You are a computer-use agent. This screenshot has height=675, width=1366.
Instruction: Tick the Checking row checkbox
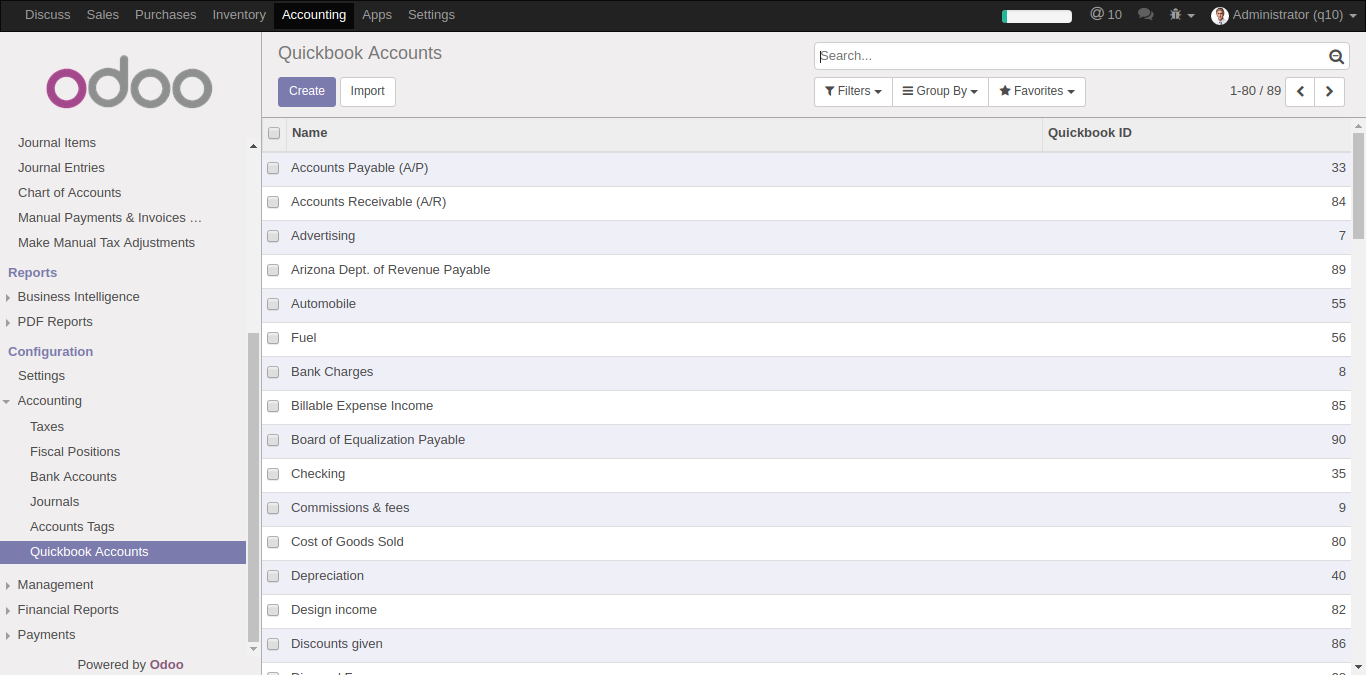click(x=273, y=474)
